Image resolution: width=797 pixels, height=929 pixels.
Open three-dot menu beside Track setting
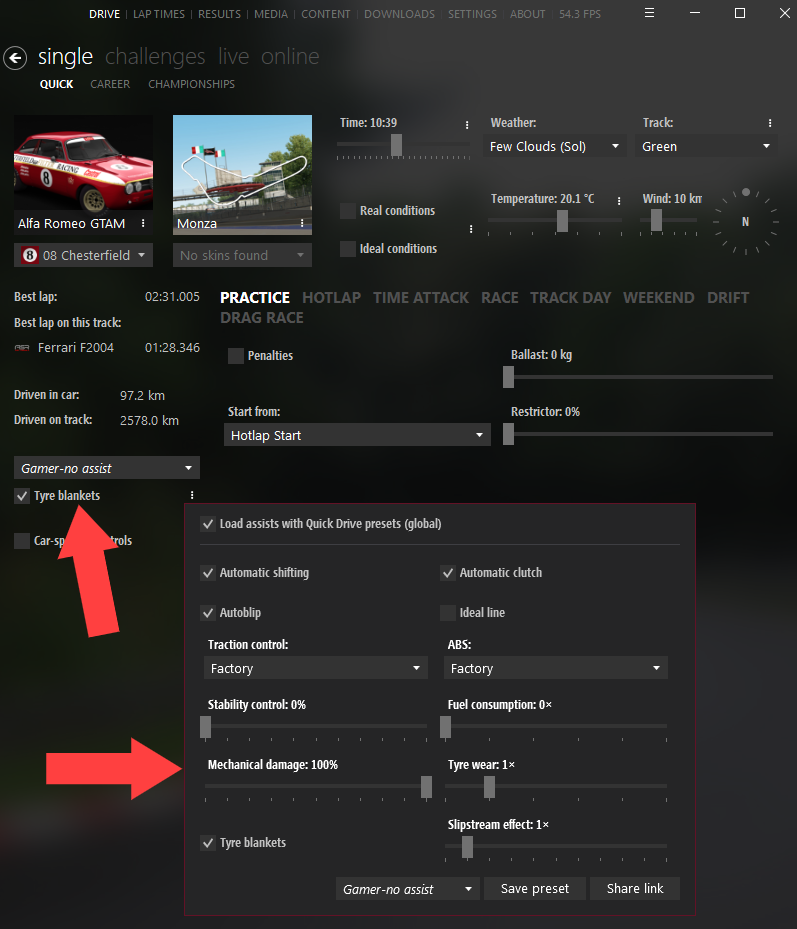coord(770,124)
